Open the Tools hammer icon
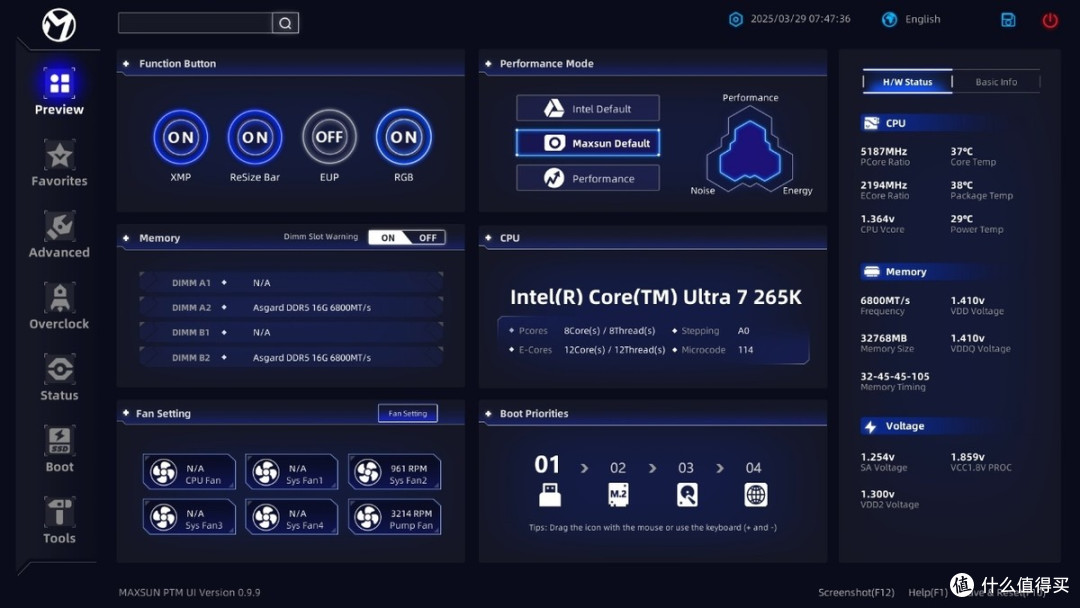Screen dimensions: 1080x608 tap(59, 512)
